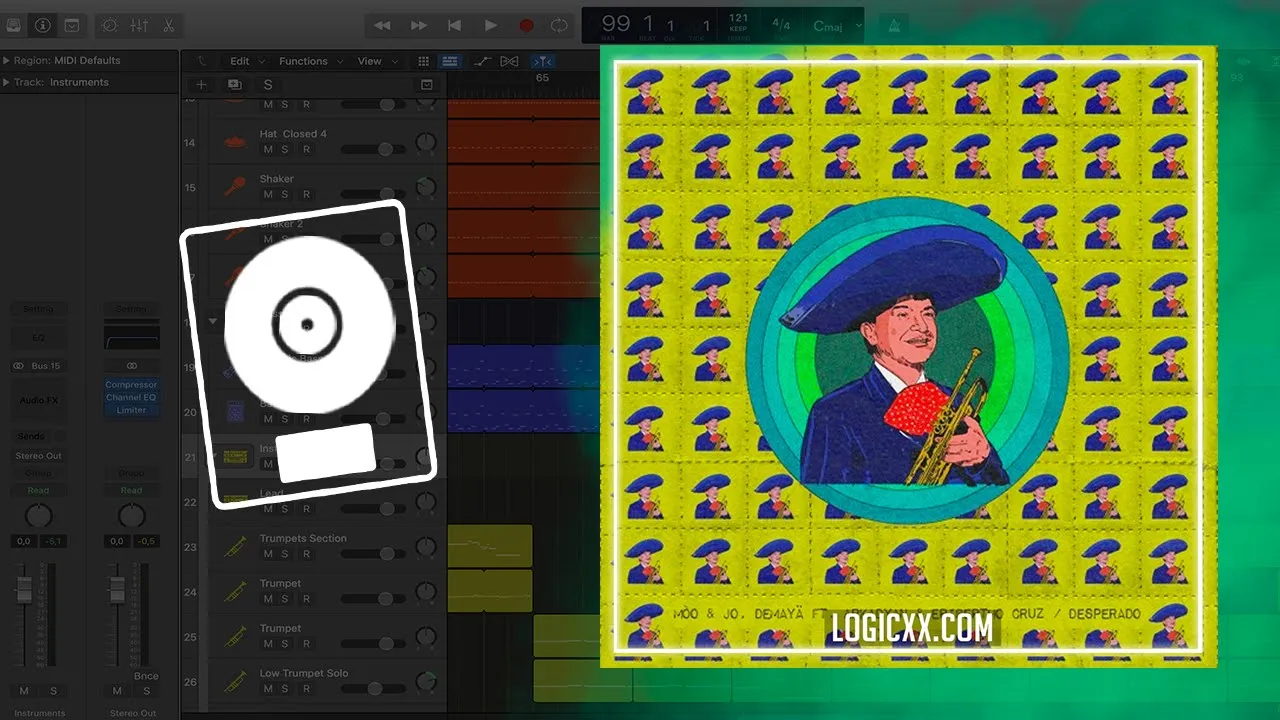Screen dimensions: 1280x720
Task: Open Smart Controls dial icon
Action: [110, 25]
